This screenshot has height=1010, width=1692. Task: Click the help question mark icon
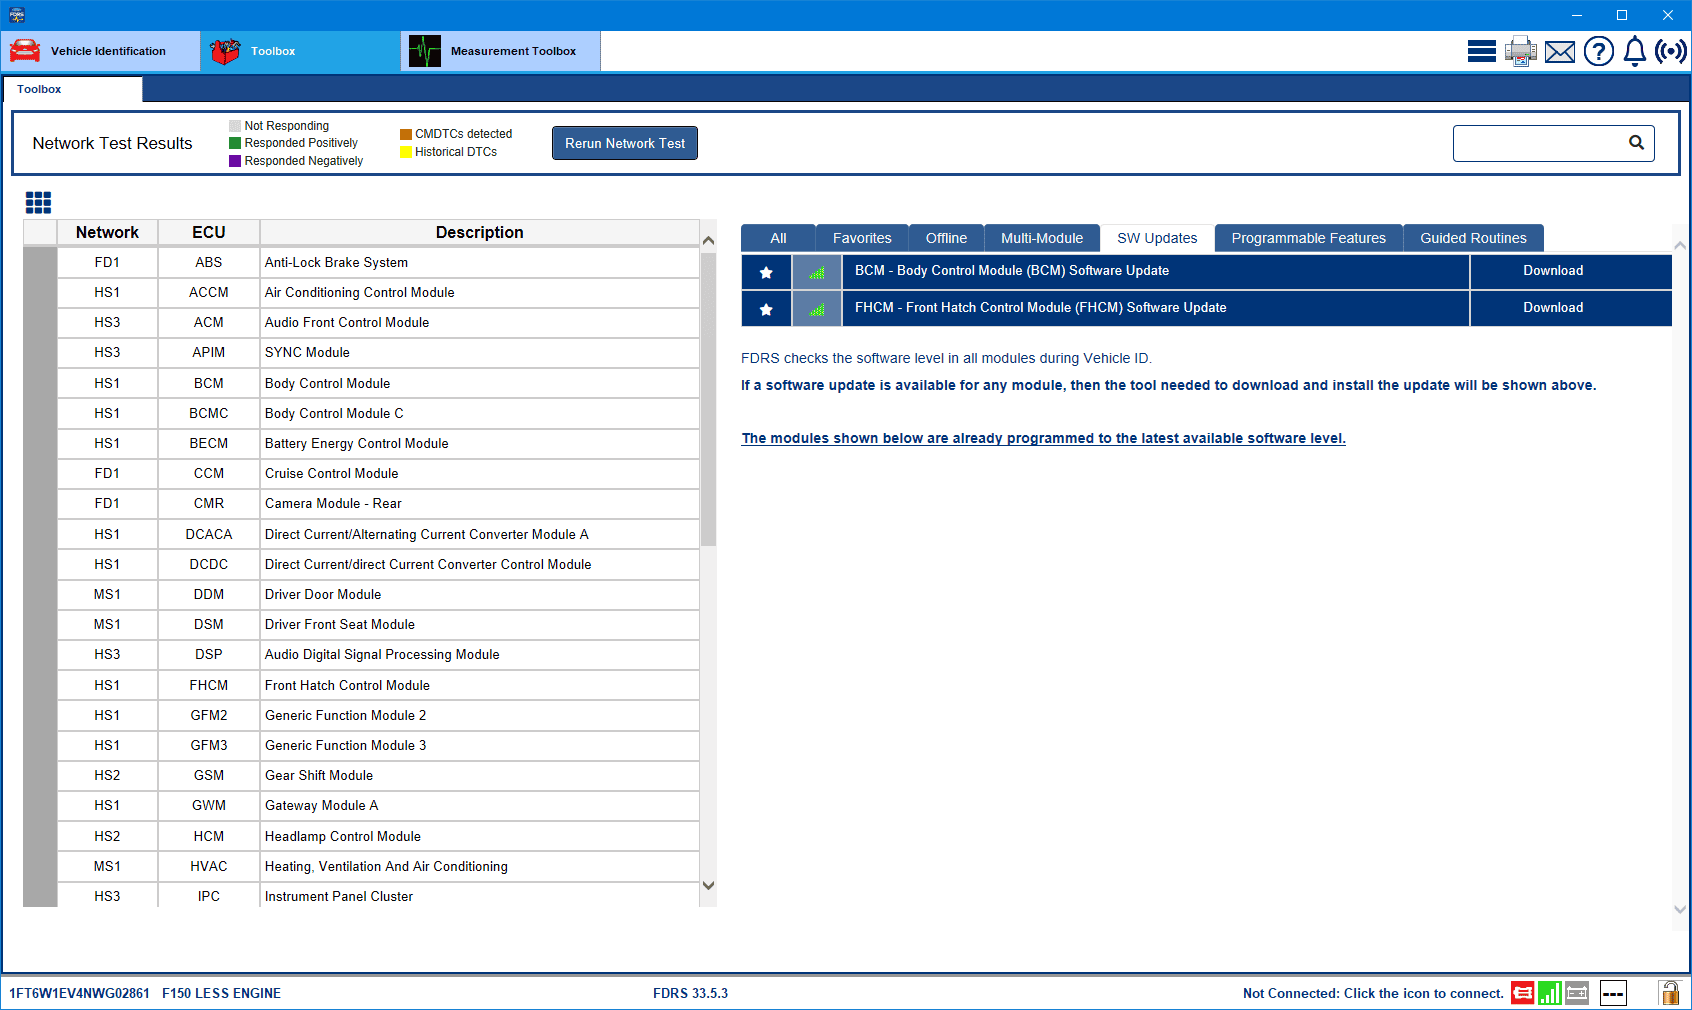click(1598, 51)
